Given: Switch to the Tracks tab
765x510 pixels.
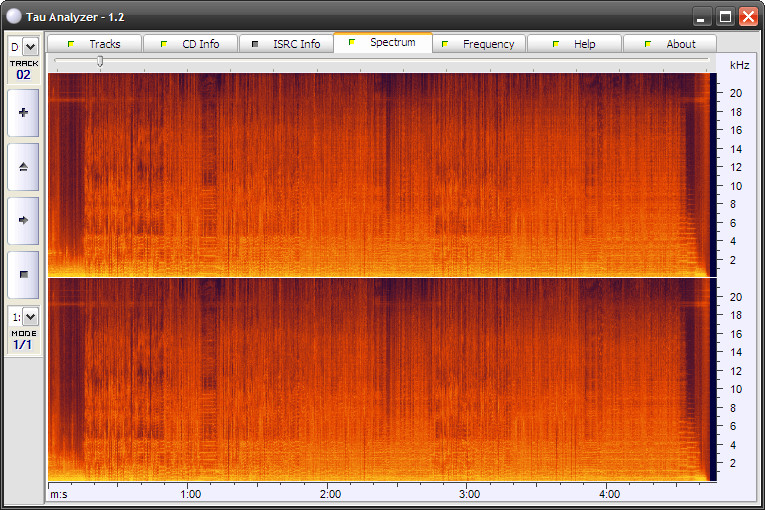Looking at the screenshot, I should point(95,44).
